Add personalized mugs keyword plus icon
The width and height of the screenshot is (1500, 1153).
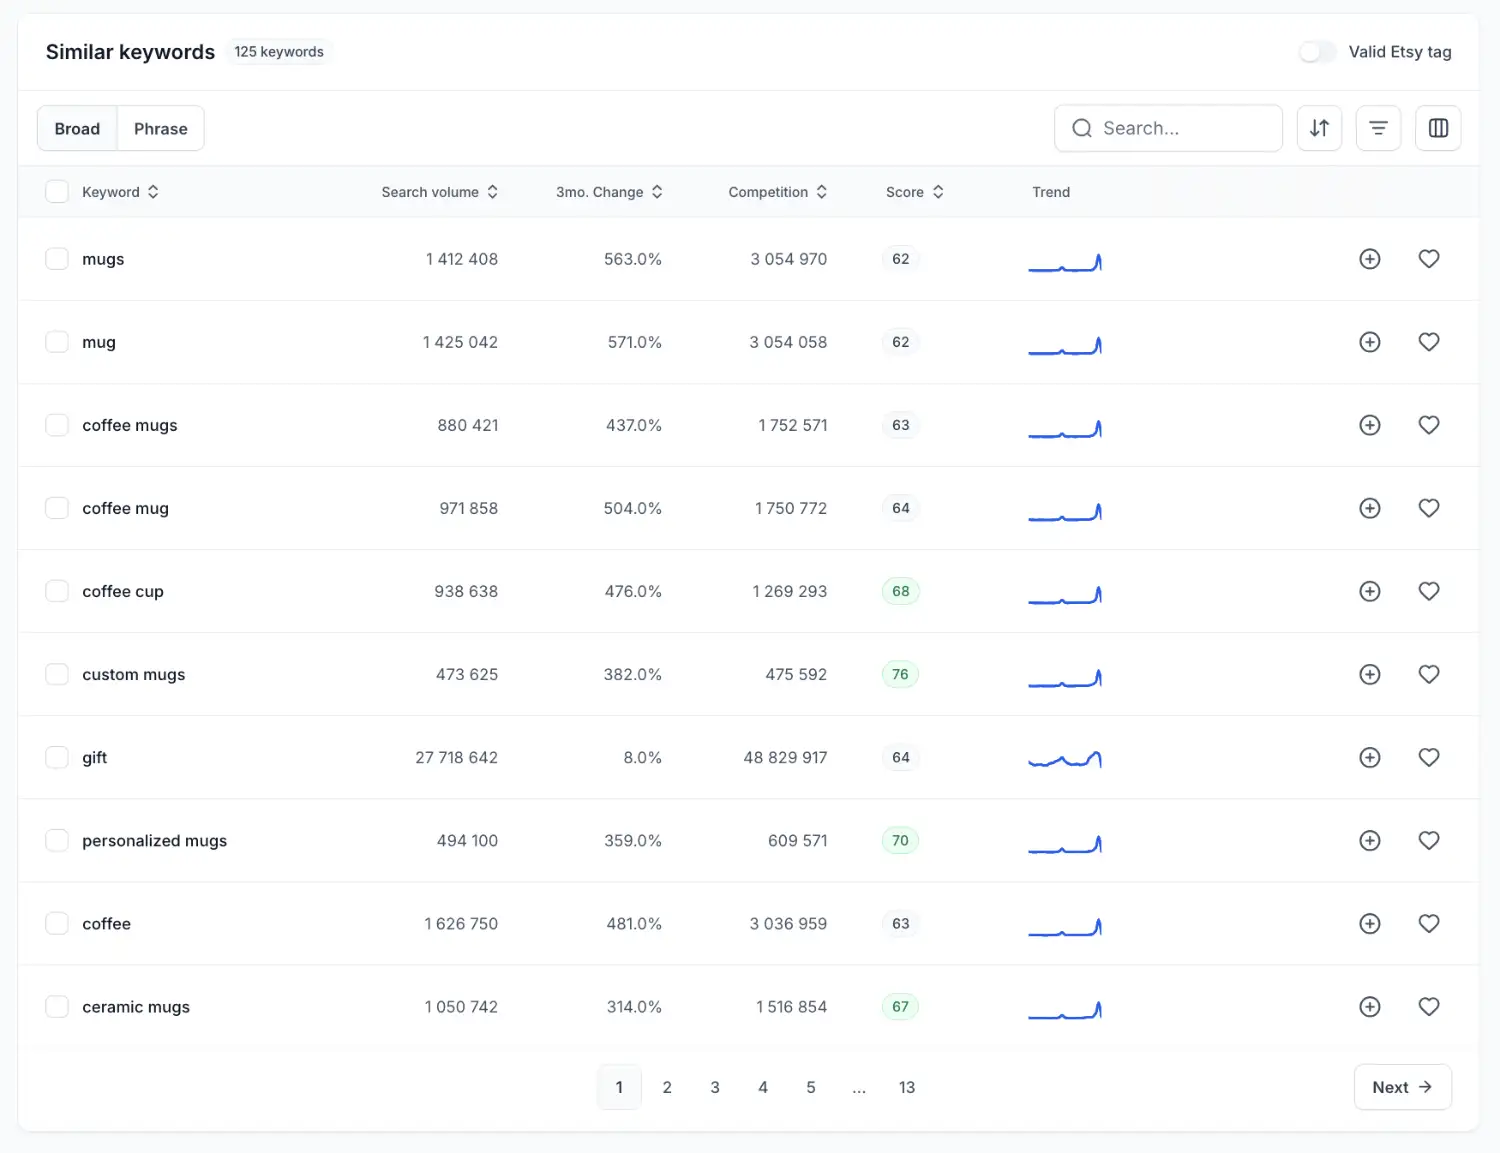pyautogui.click(x=1370, y=840)
